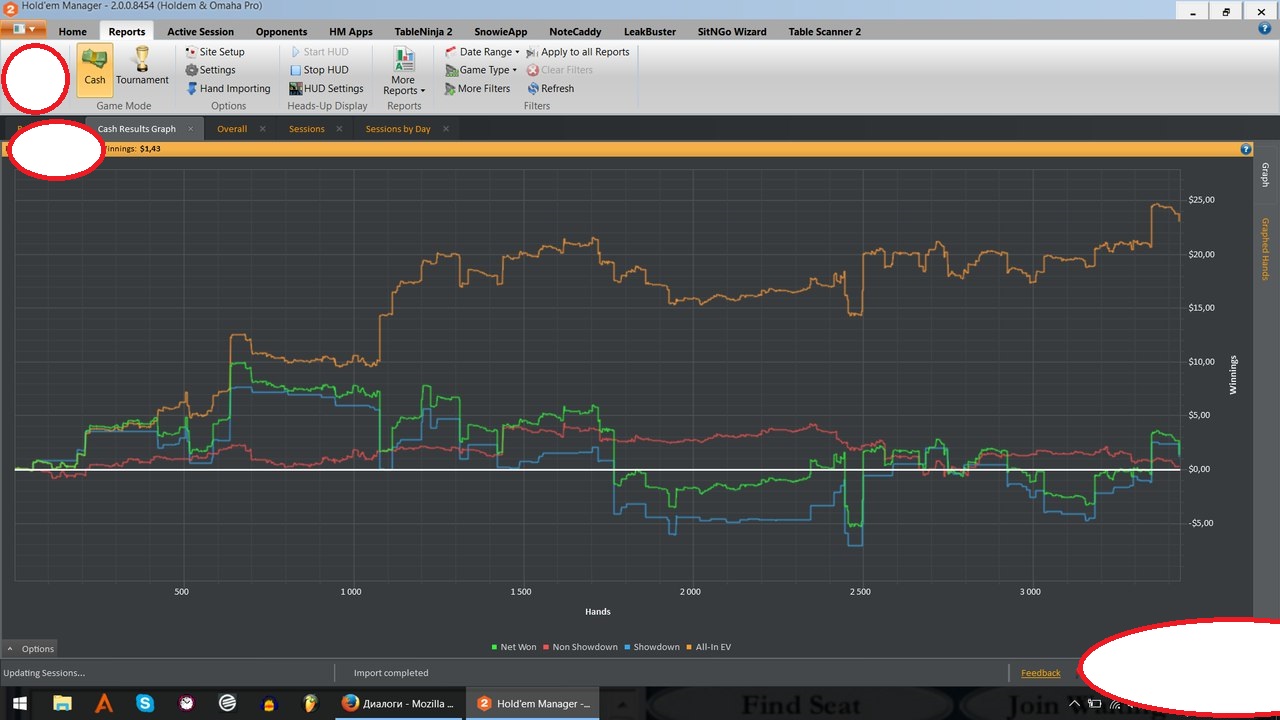Open the headphones app on taskbar
The width and height of the screenshot is (1280, 720).
pyautogui.click(x=269, y=704)
